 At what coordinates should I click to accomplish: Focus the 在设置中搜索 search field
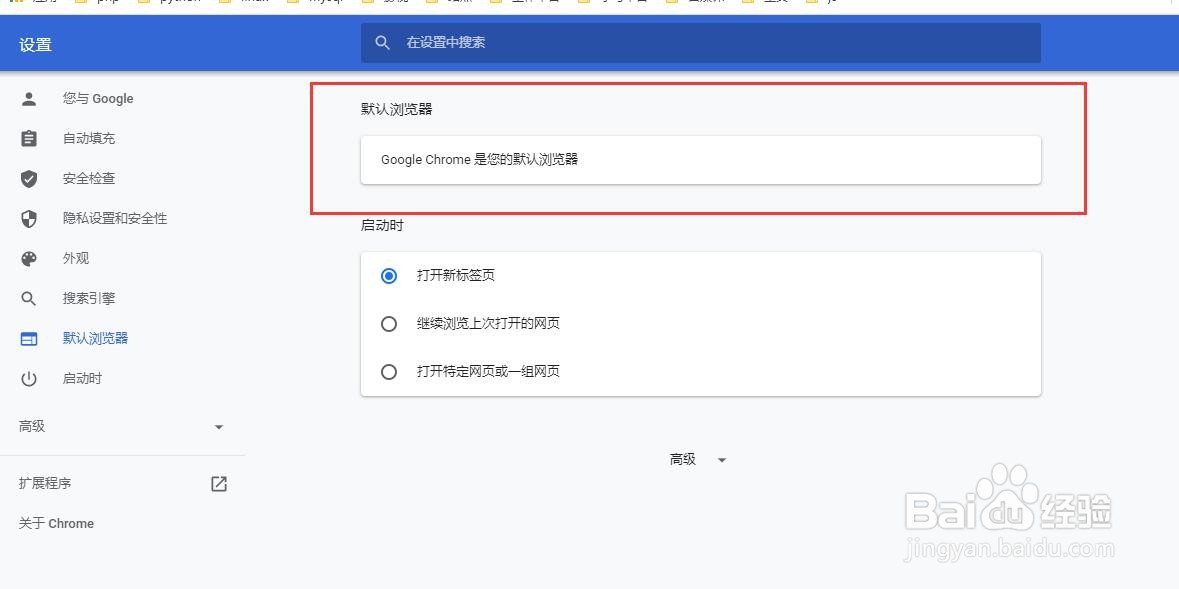point(701,43)
